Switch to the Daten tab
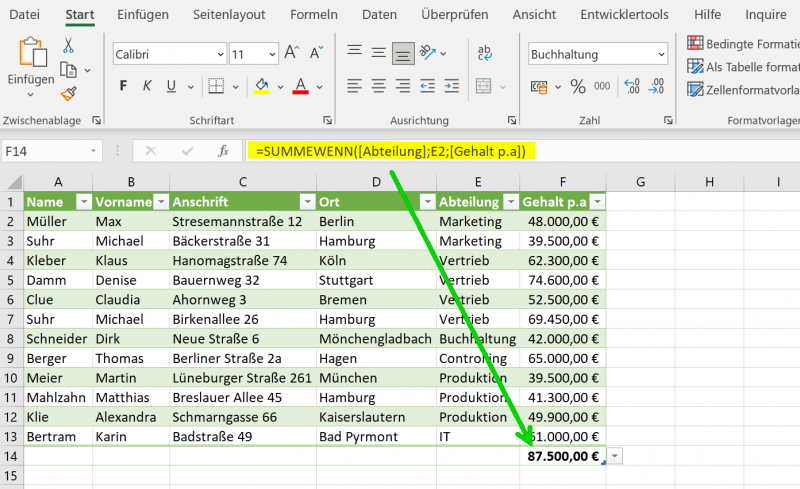Screen dimensions: 800x489 pos(379,14)
